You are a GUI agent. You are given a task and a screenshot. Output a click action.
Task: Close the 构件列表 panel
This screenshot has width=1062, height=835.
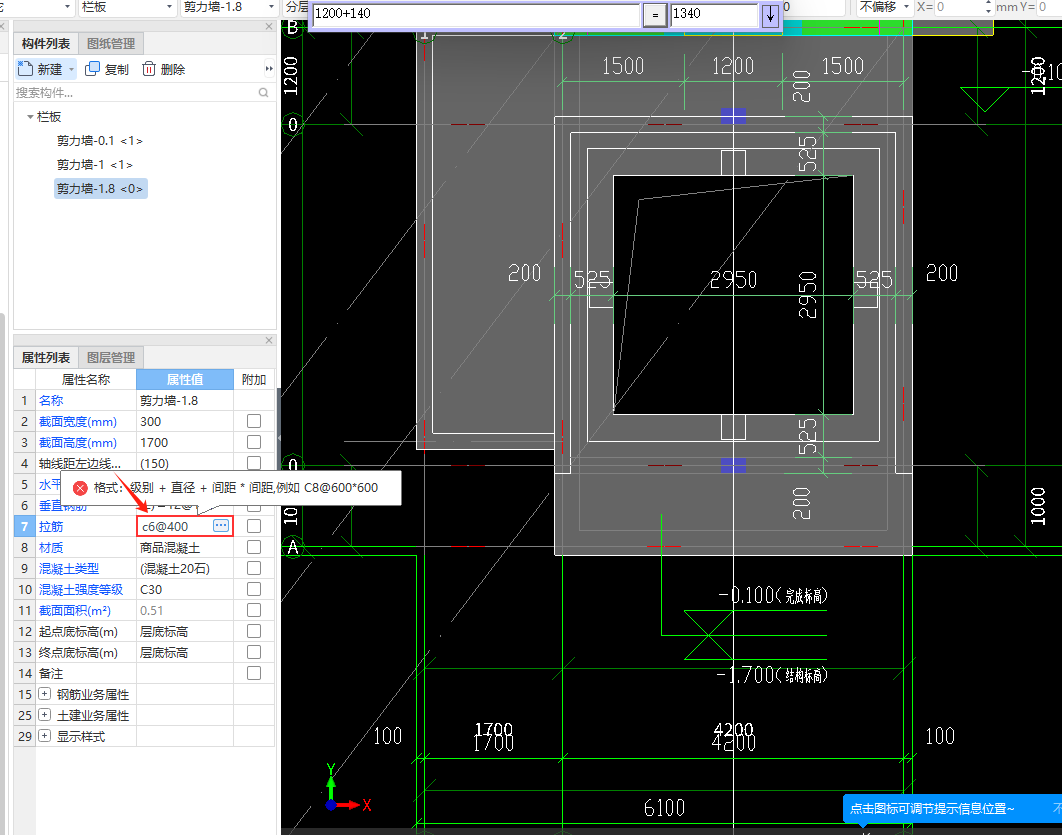(x=269, y=26)
